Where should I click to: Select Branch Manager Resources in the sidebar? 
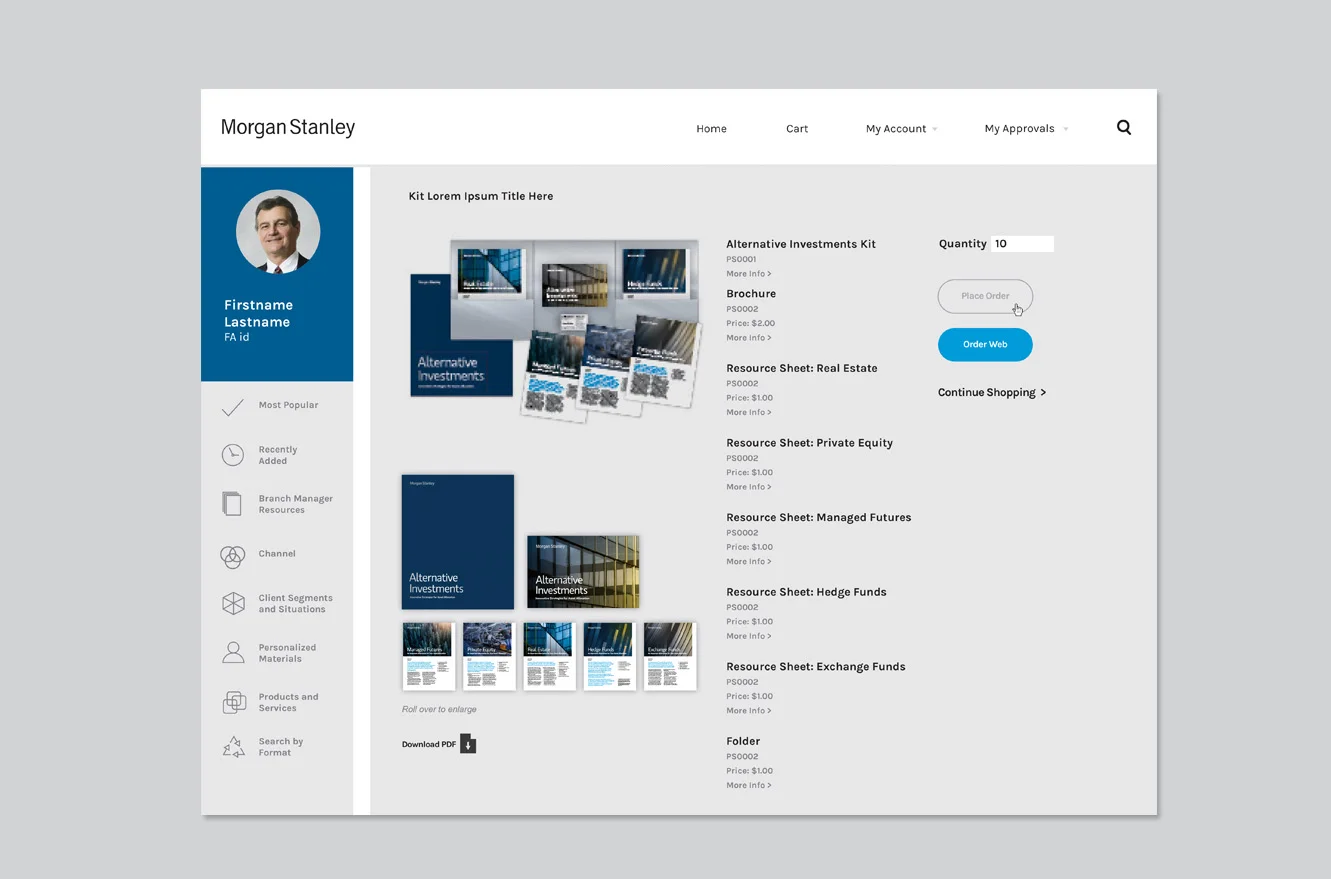click(296, 504)
